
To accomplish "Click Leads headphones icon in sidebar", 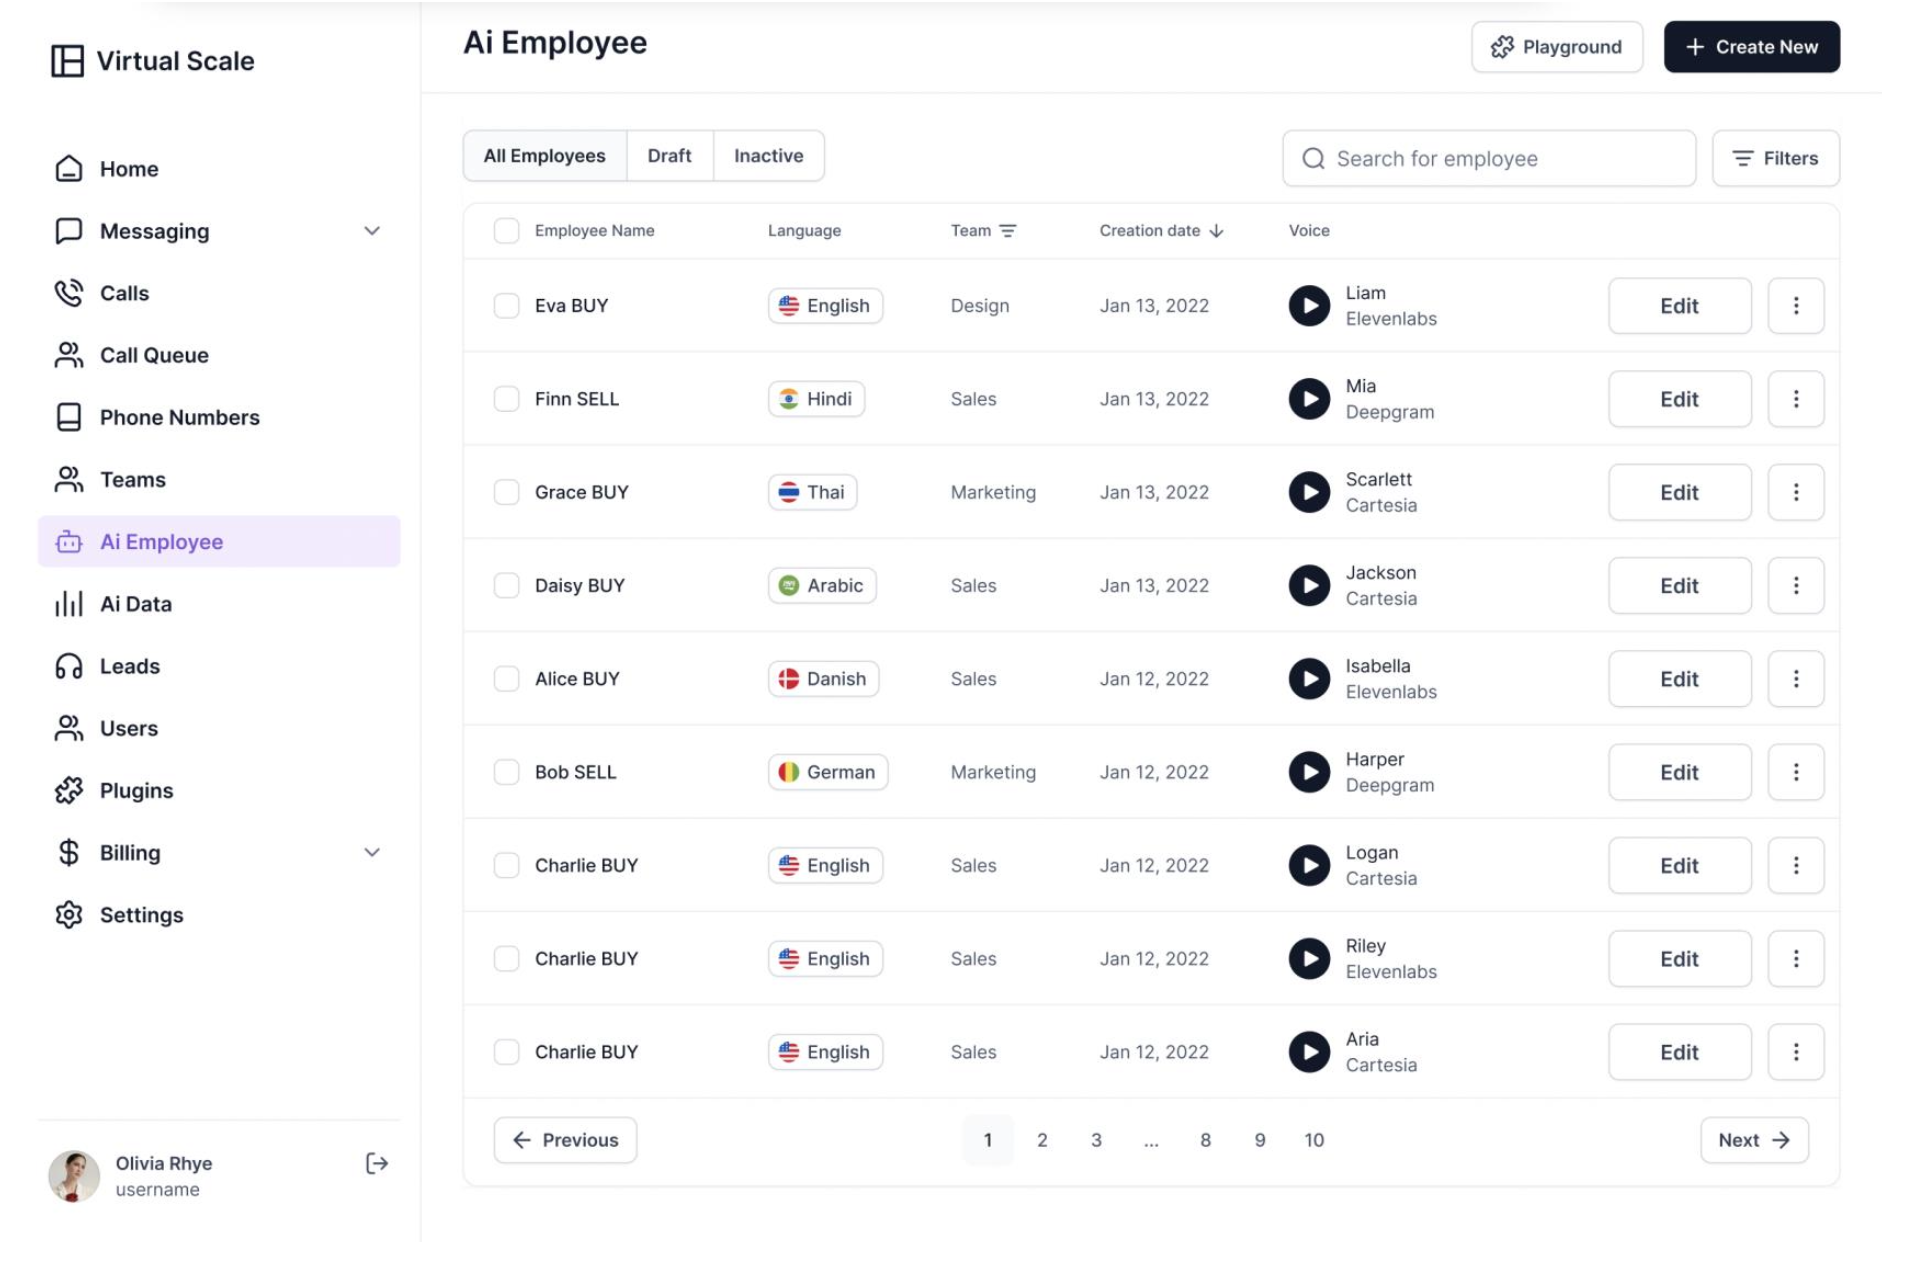I will 69,666.
